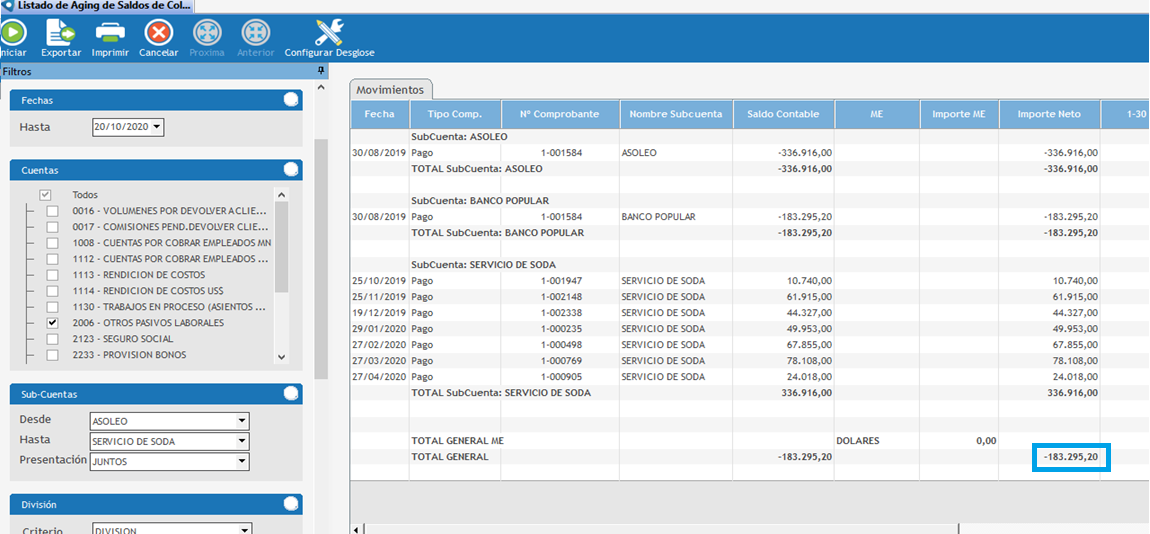Switch to Listado de Aging window tab

[97, 6]
